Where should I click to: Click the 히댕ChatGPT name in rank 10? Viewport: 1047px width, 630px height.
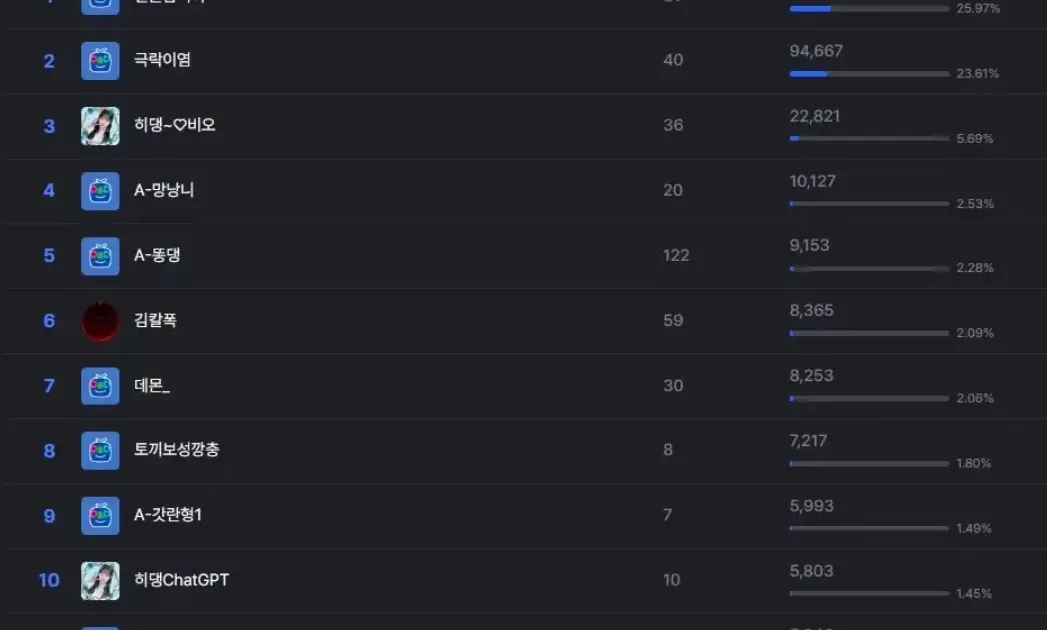pyautogui.click(x=181, y=580)
